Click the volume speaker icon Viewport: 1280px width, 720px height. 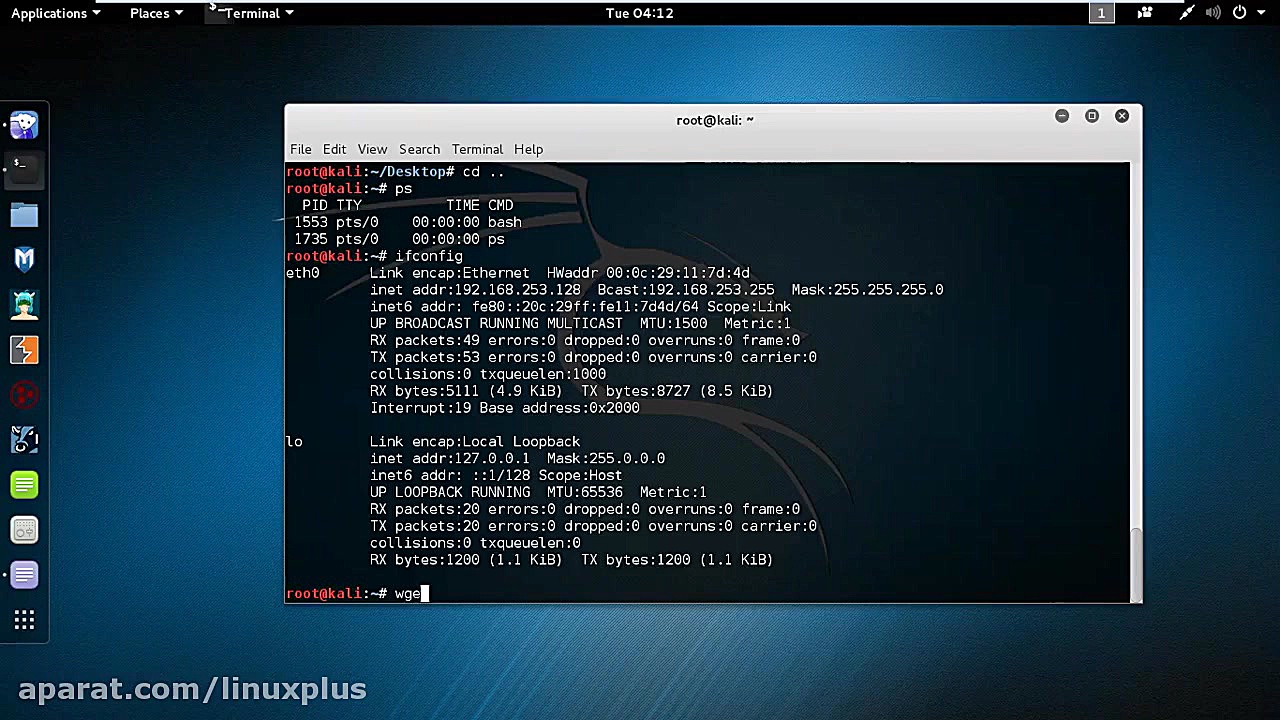click(x=1213, y=13)
